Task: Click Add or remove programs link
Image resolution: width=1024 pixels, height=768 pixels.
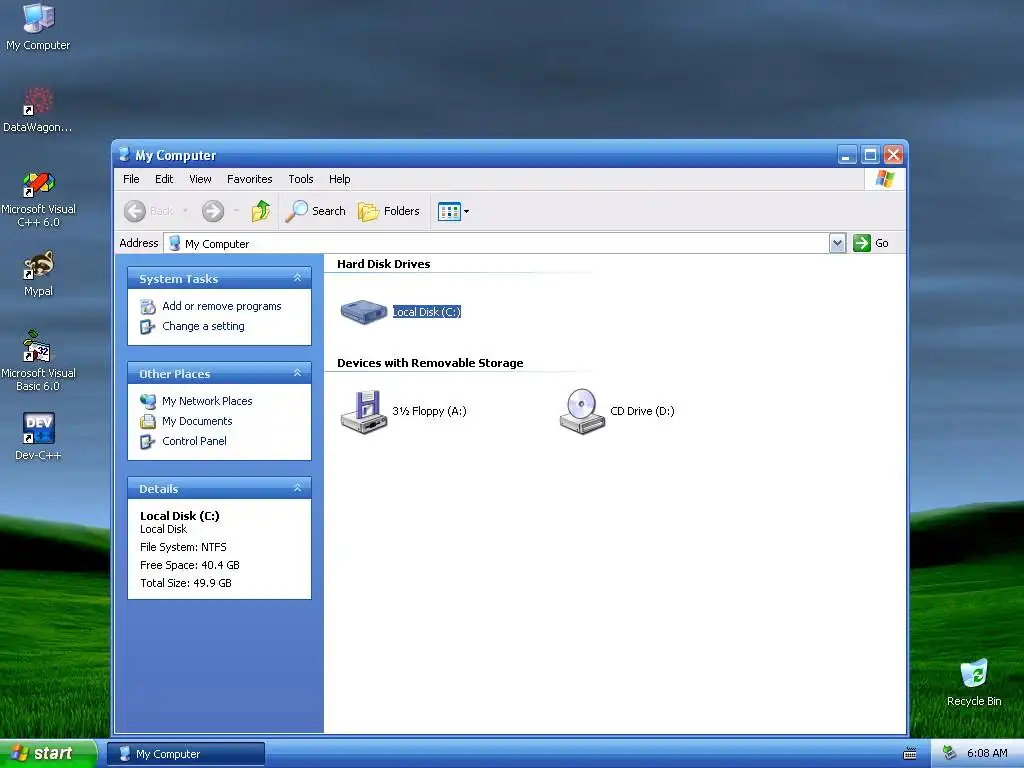Action: point(222,306)
